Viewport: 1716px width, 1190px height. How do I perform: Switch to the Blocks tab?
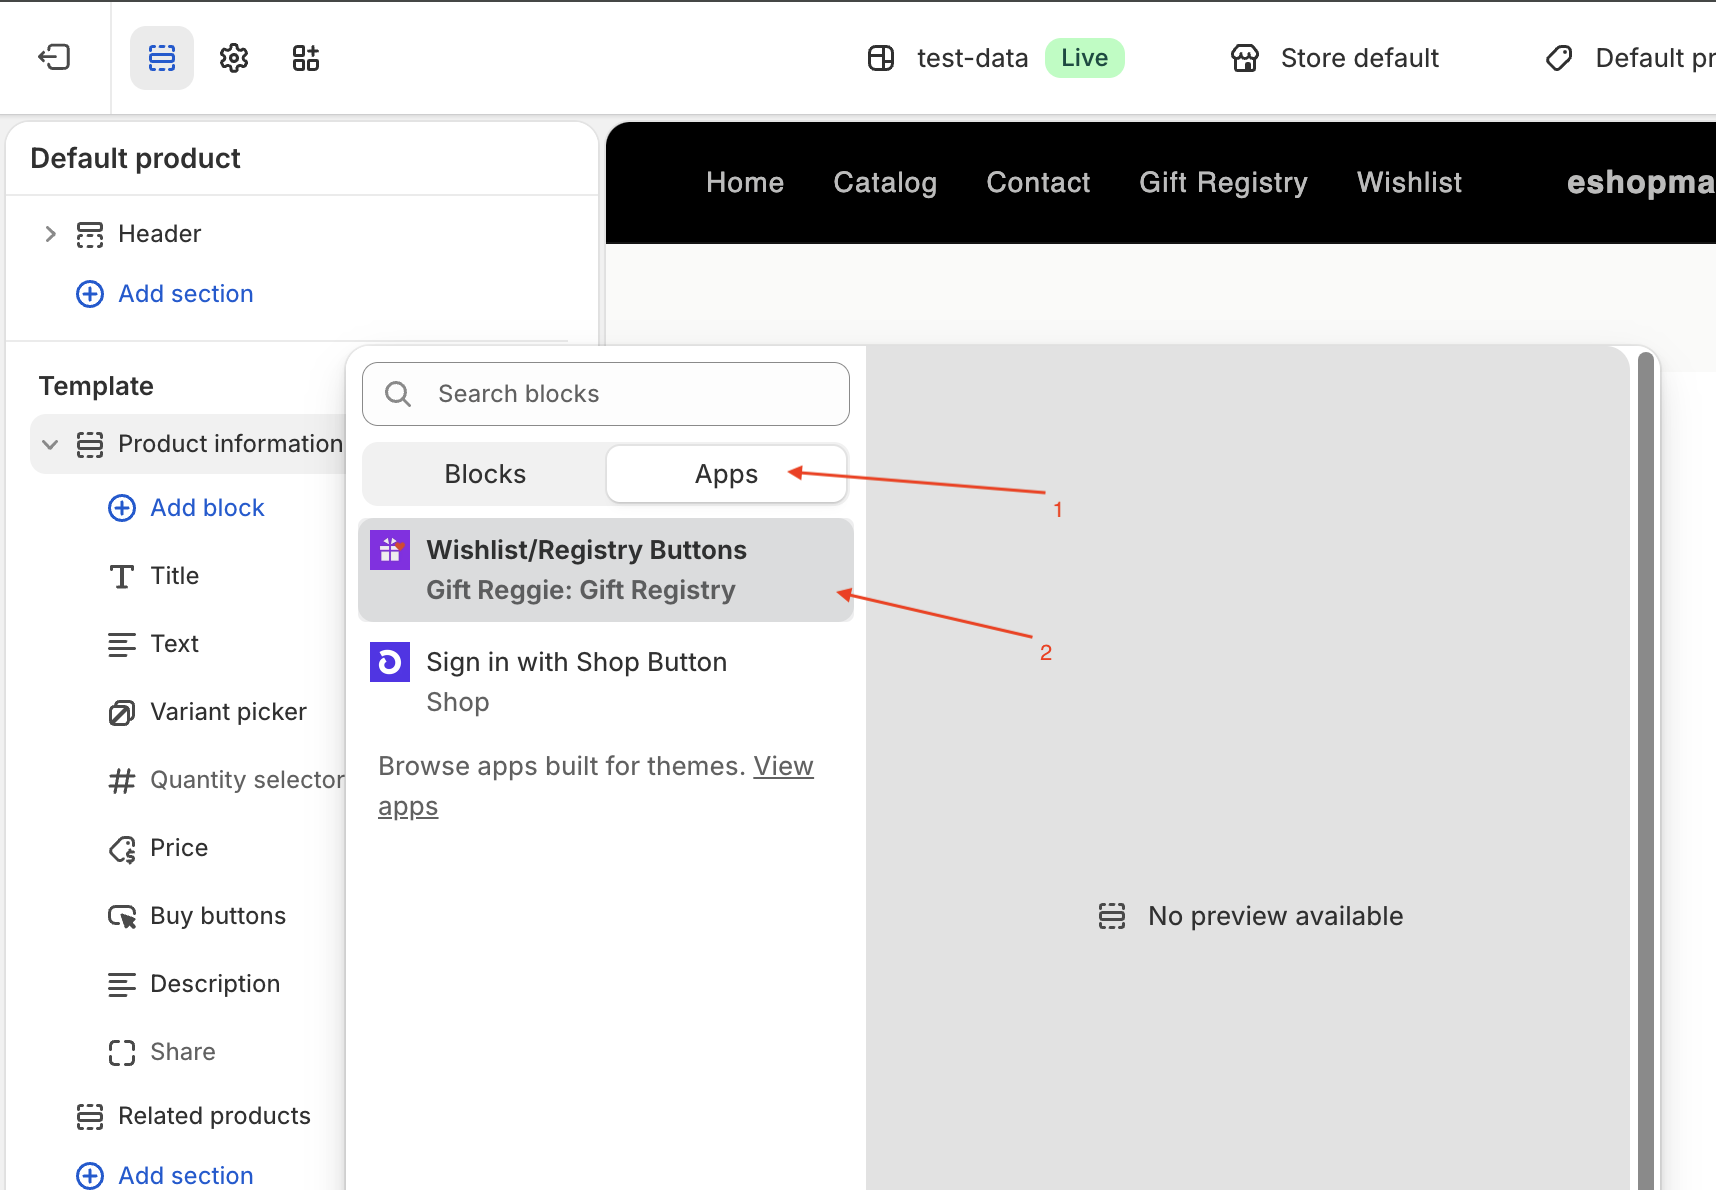pyautogui.click(x=485, y=474)
